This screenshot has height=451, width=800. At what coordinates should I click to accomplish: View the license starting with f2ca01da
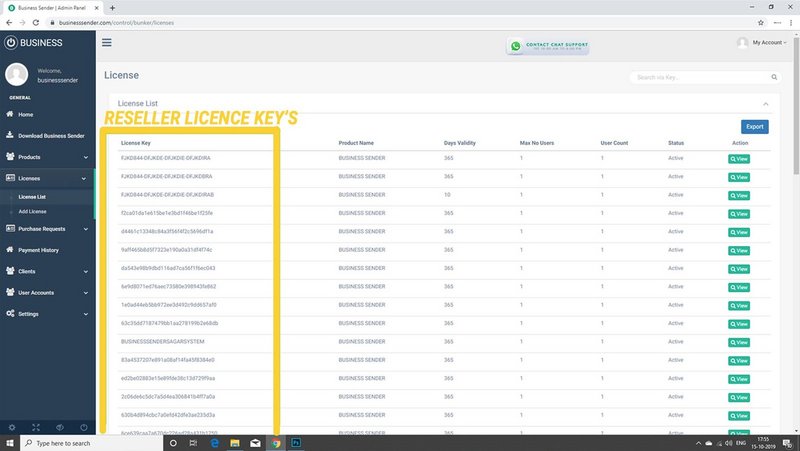[739, 214]
